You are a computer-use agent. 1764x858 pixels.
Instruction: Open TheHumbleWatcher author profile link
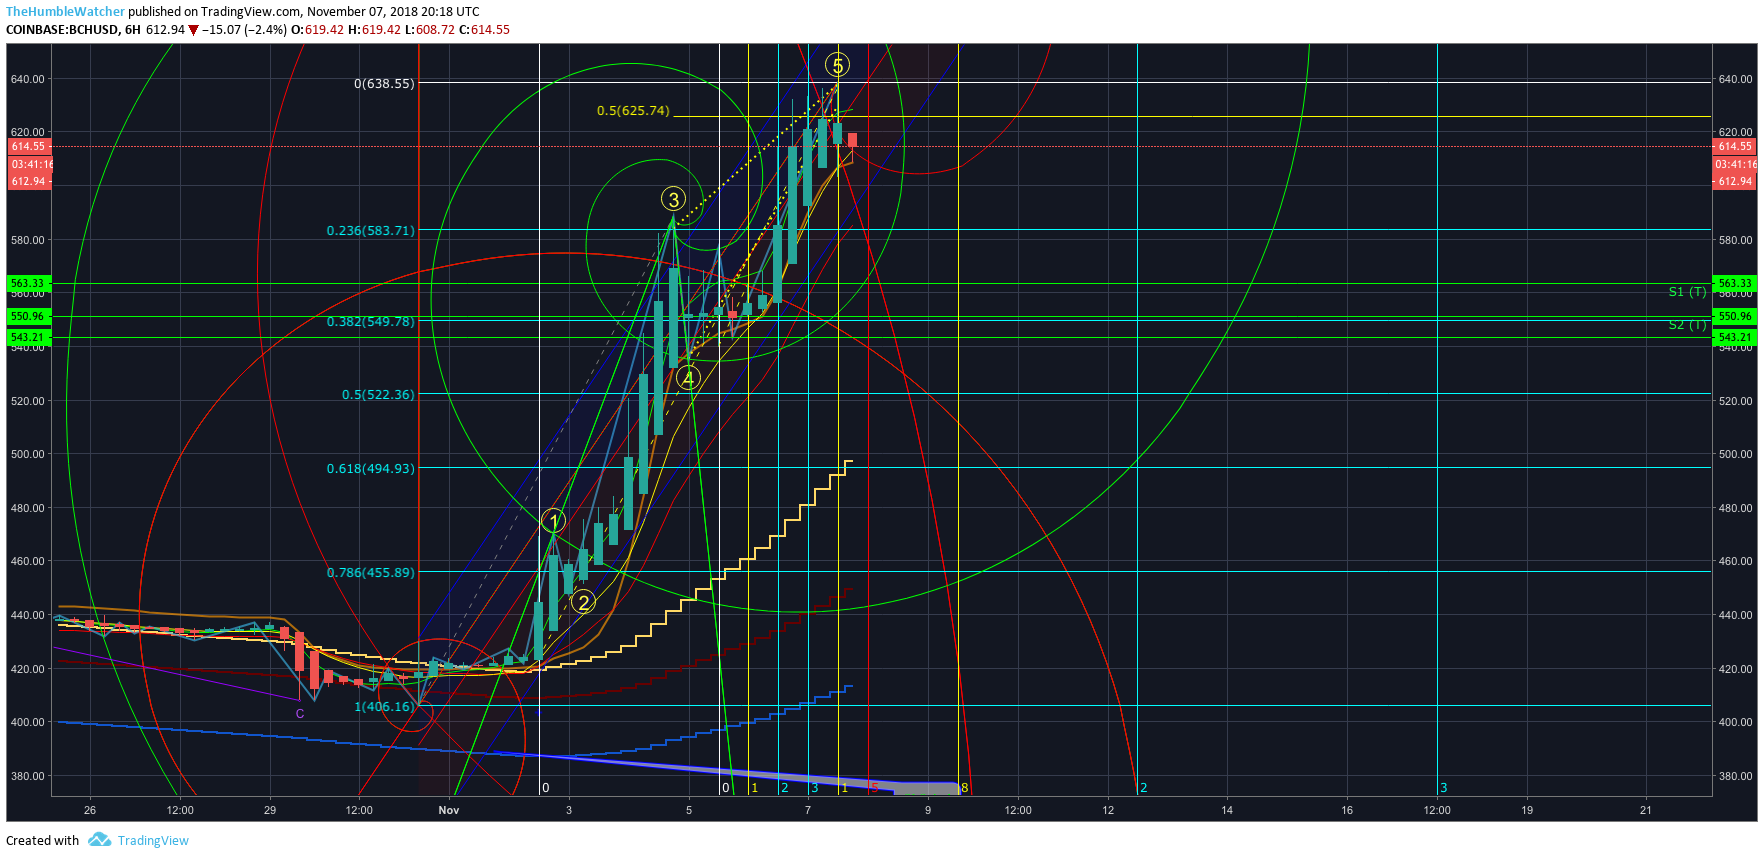point(66,12)
